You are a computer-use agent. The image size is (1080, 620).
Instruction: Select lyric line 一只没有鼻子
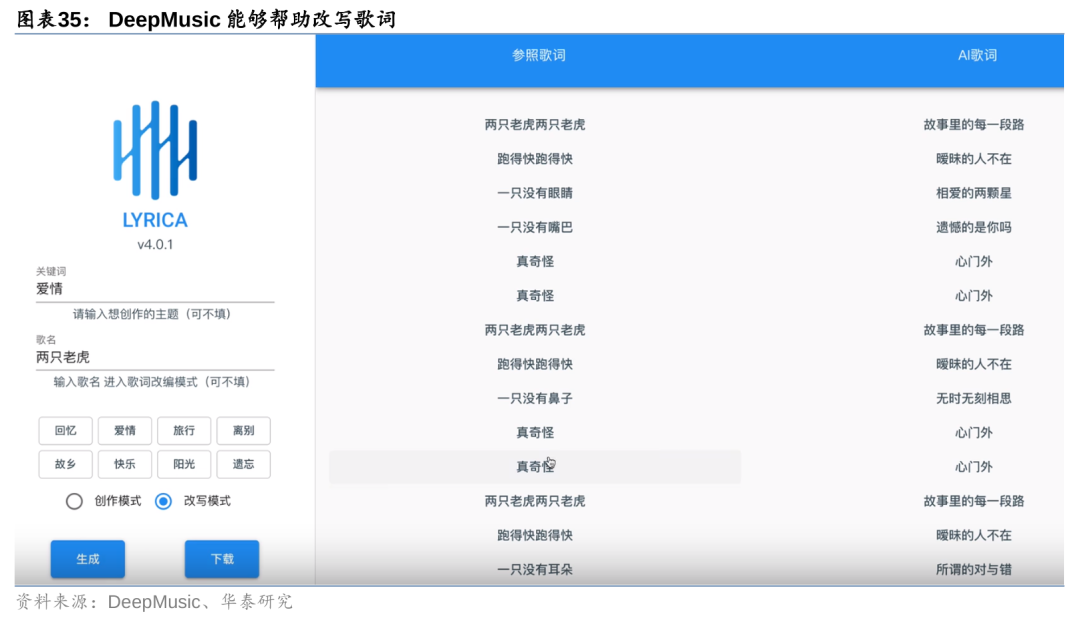pyautogui.click(x=535, y=398)
